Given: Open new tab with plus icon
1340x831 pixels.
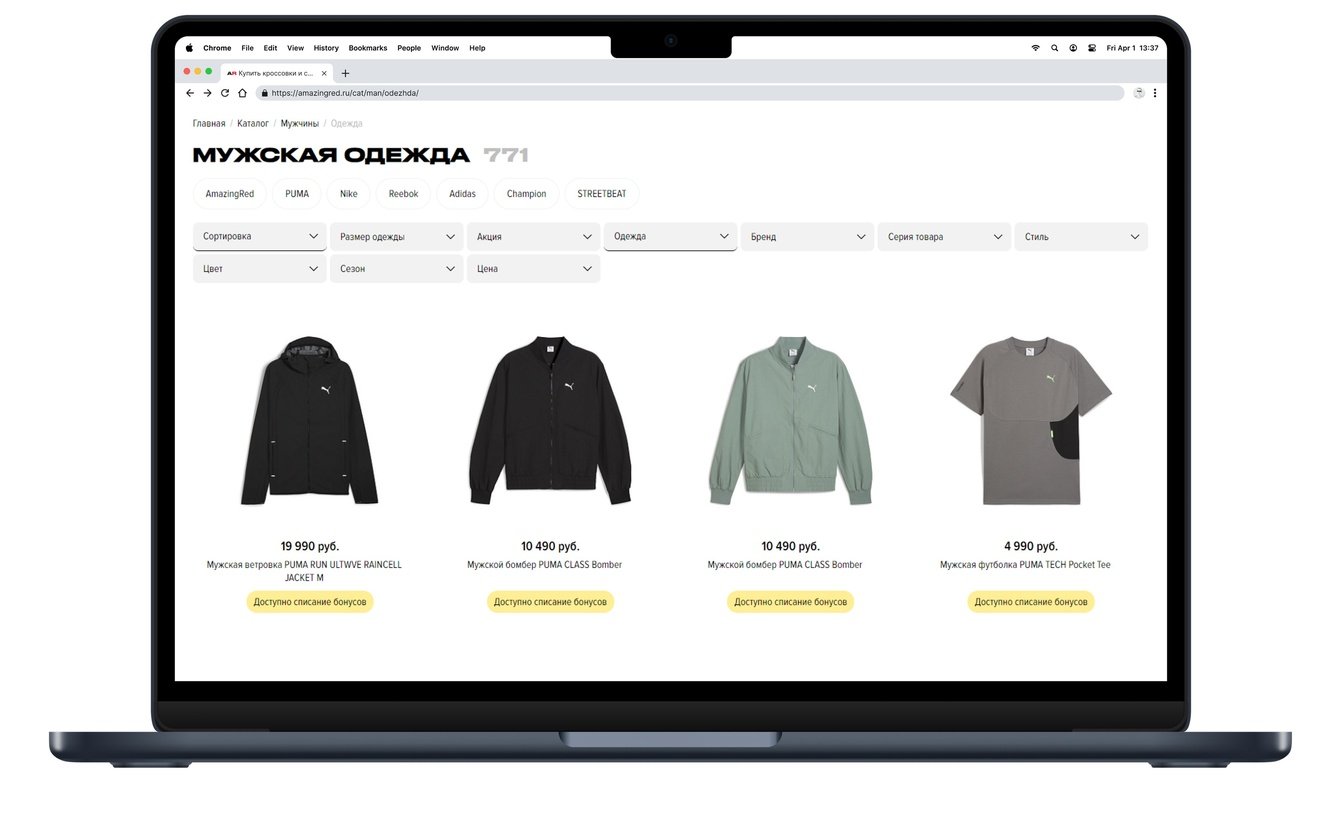Looking at the screenshot, I should (x=345, y=73).
